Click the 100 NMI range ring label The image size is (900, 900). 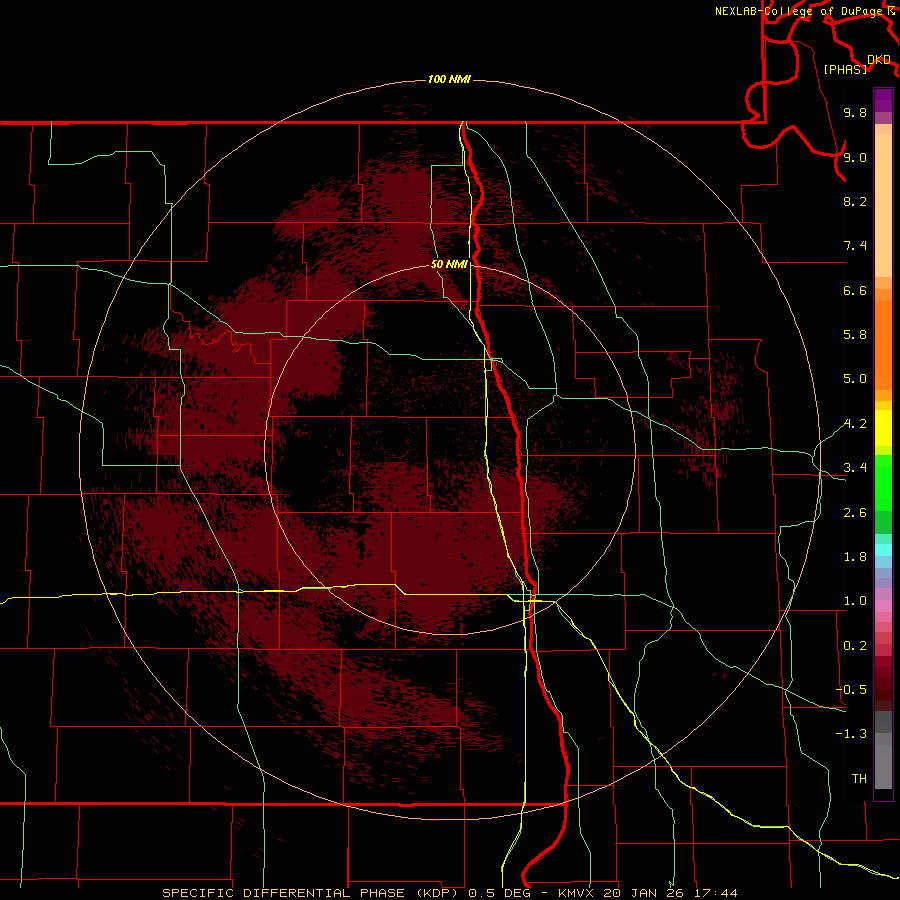pos(449,79)
